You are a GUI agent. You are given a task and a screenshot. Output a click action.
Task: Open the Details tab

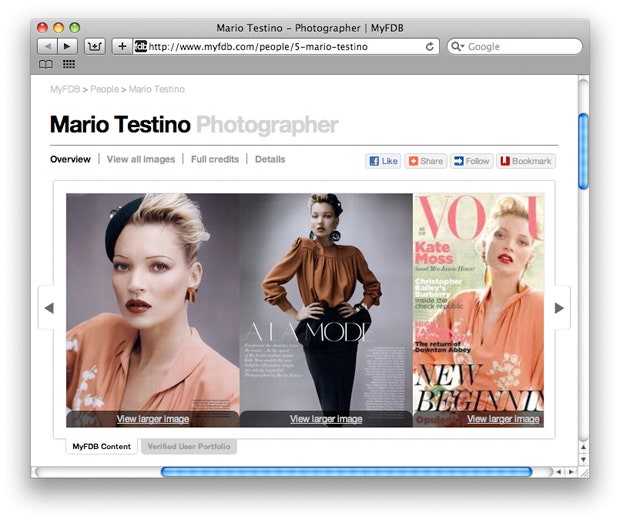(x=270, y=159)
